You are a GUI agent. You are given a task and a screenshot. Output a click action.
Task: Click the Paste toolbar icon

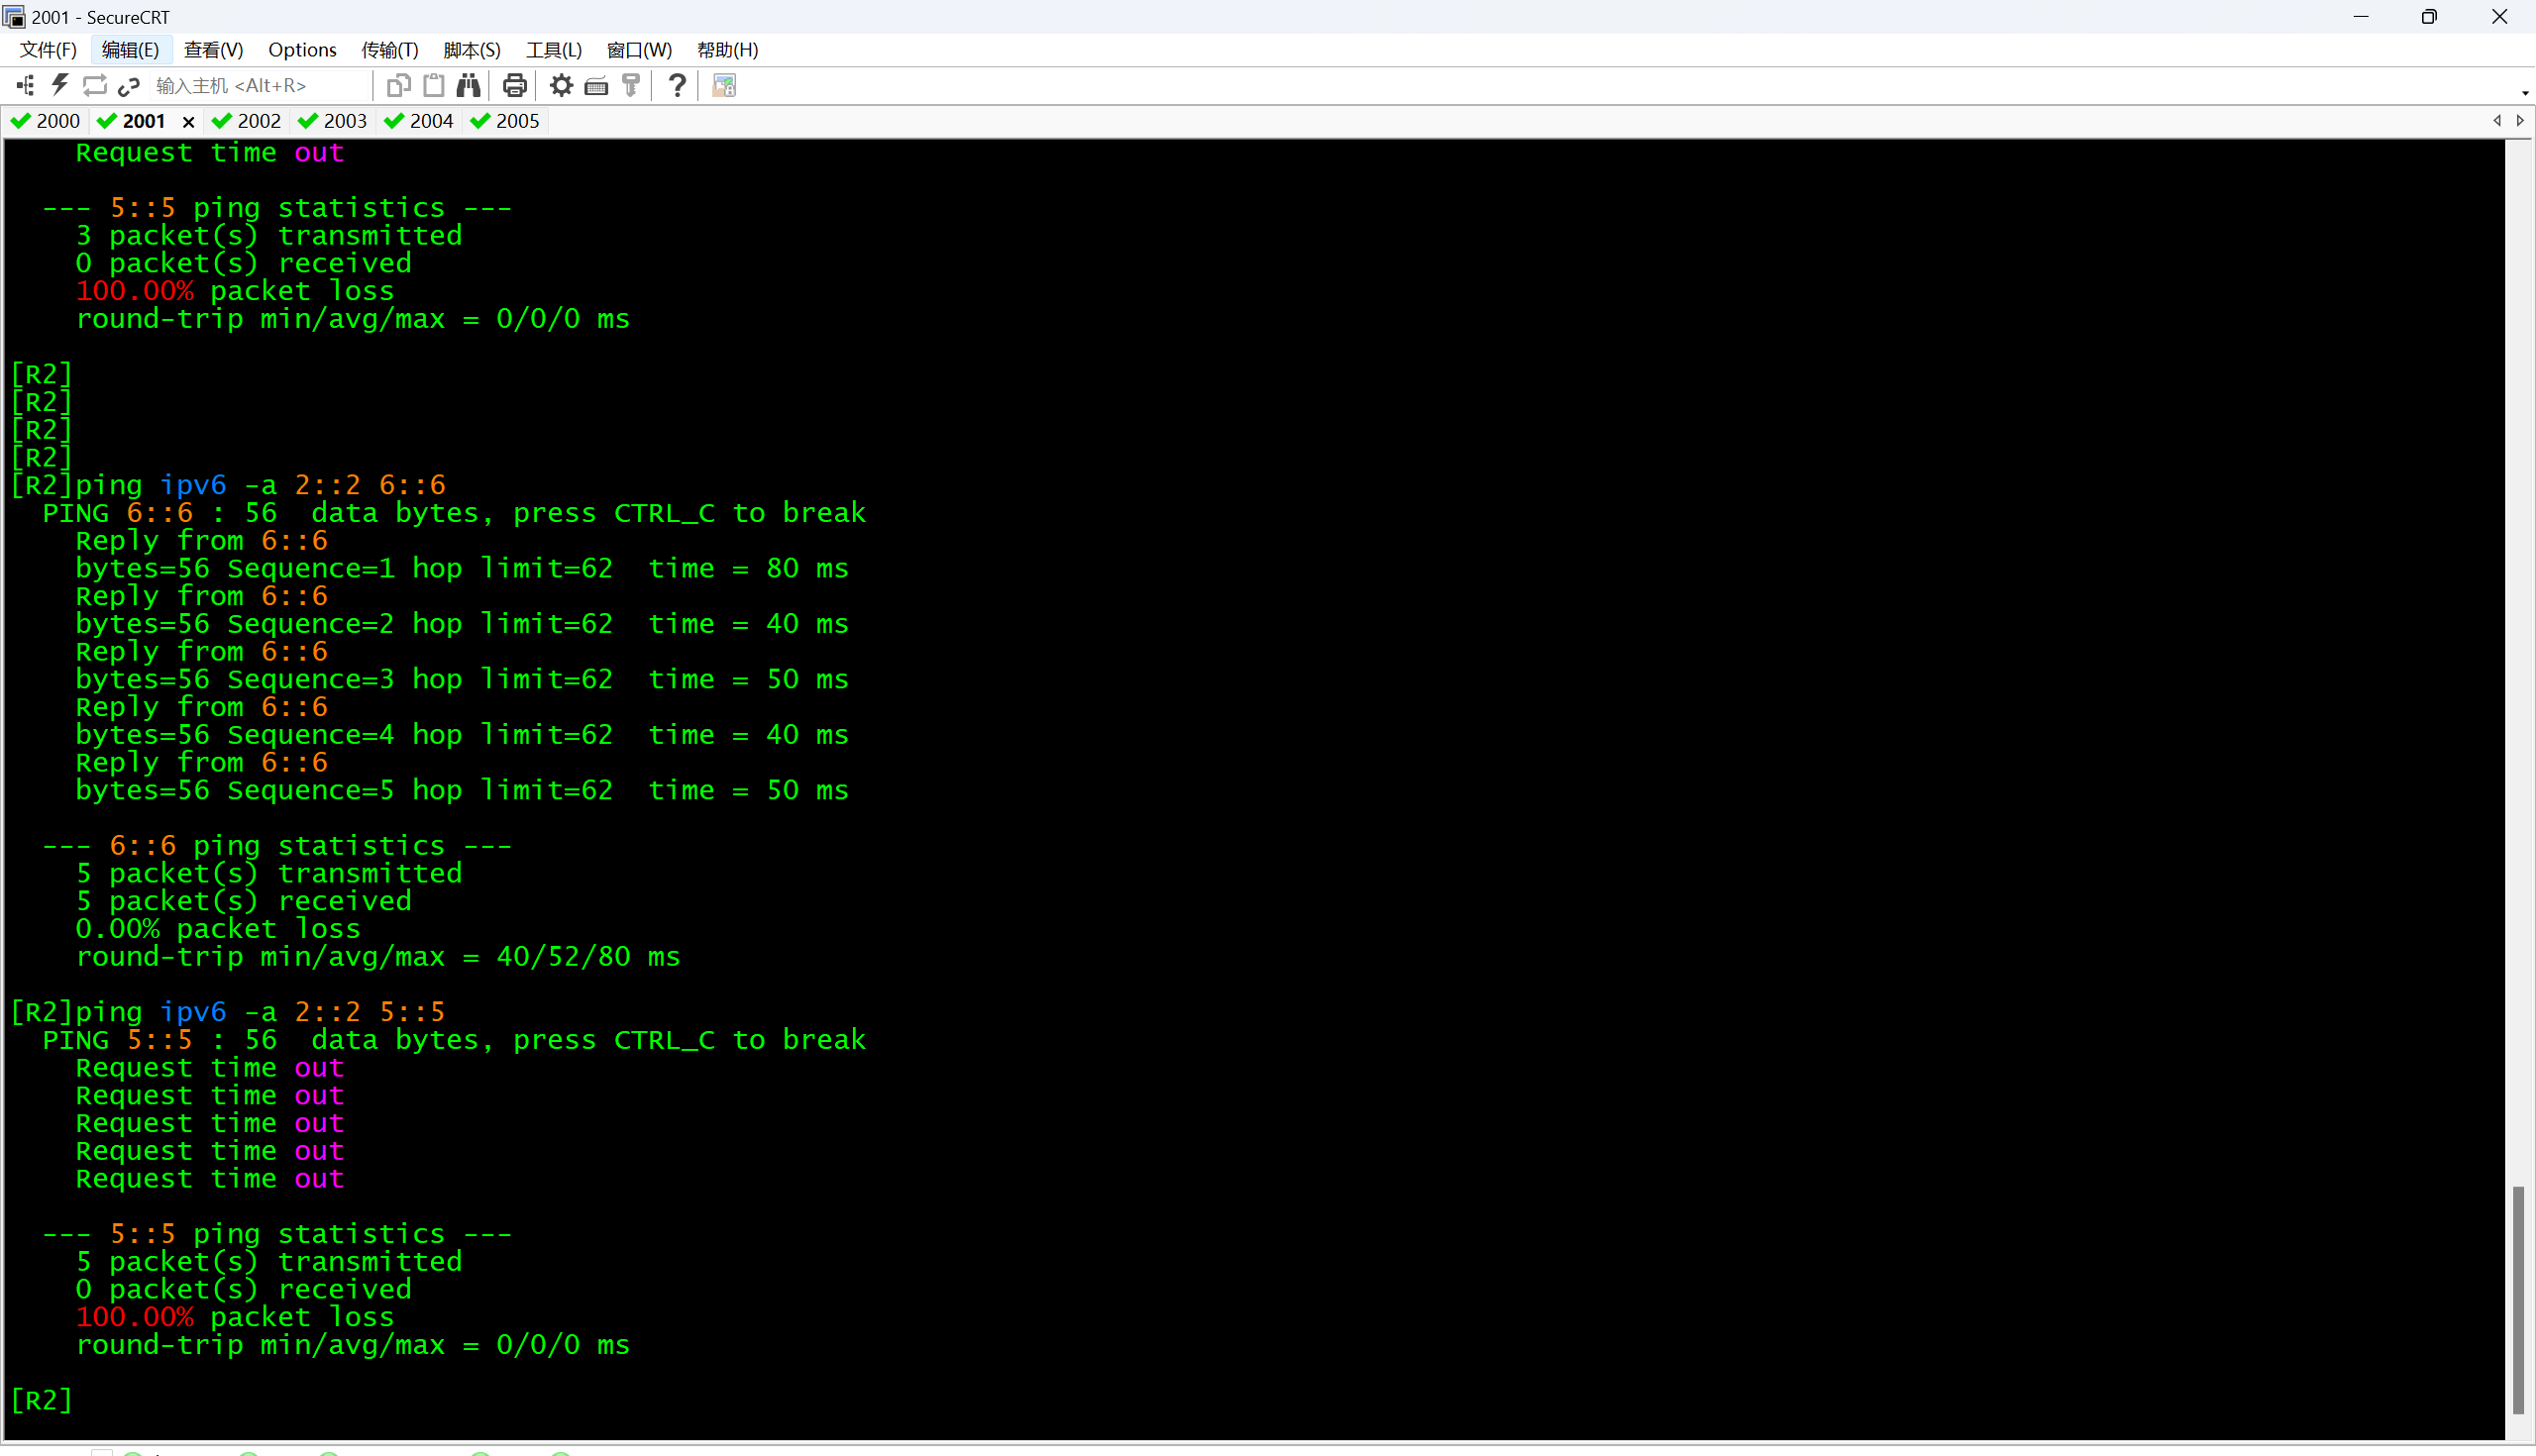pyautogui.click(x=433, y=85)
